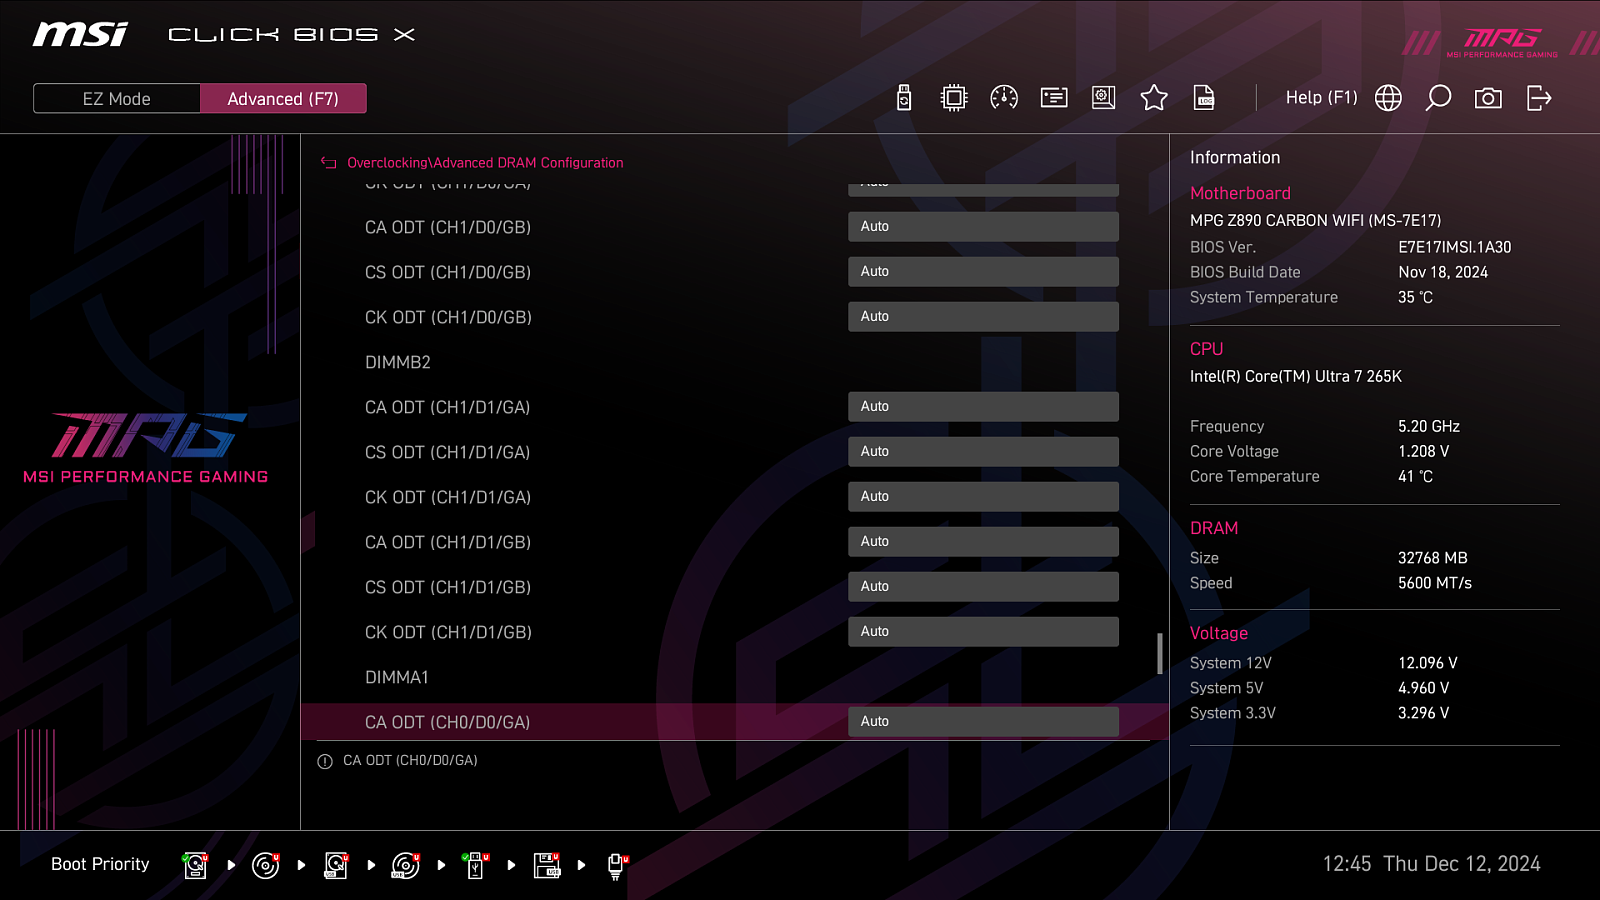This screenshot has height=900, width=1600.
Task: Click the MSI logo
Action: pos(80,34)
